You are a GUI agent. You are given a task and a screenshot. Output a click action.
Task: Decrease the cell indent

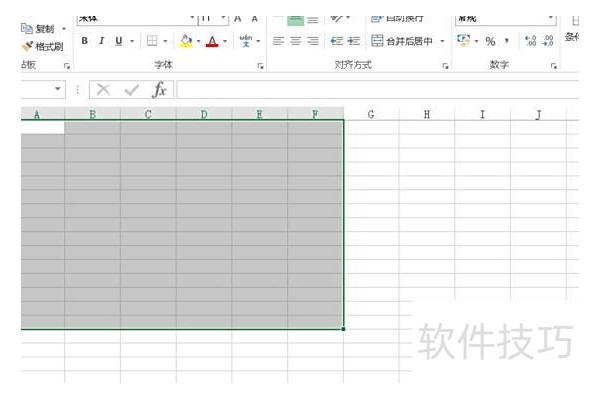pos(337,41)
